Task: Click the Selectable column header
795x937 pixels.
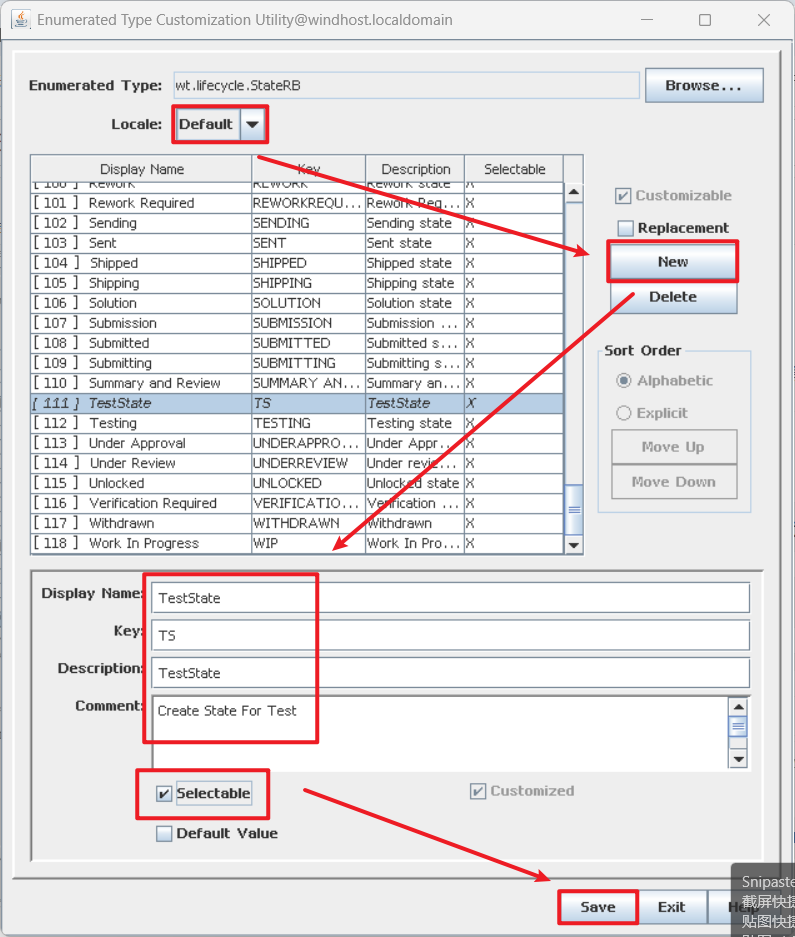Action: point(514,169)
